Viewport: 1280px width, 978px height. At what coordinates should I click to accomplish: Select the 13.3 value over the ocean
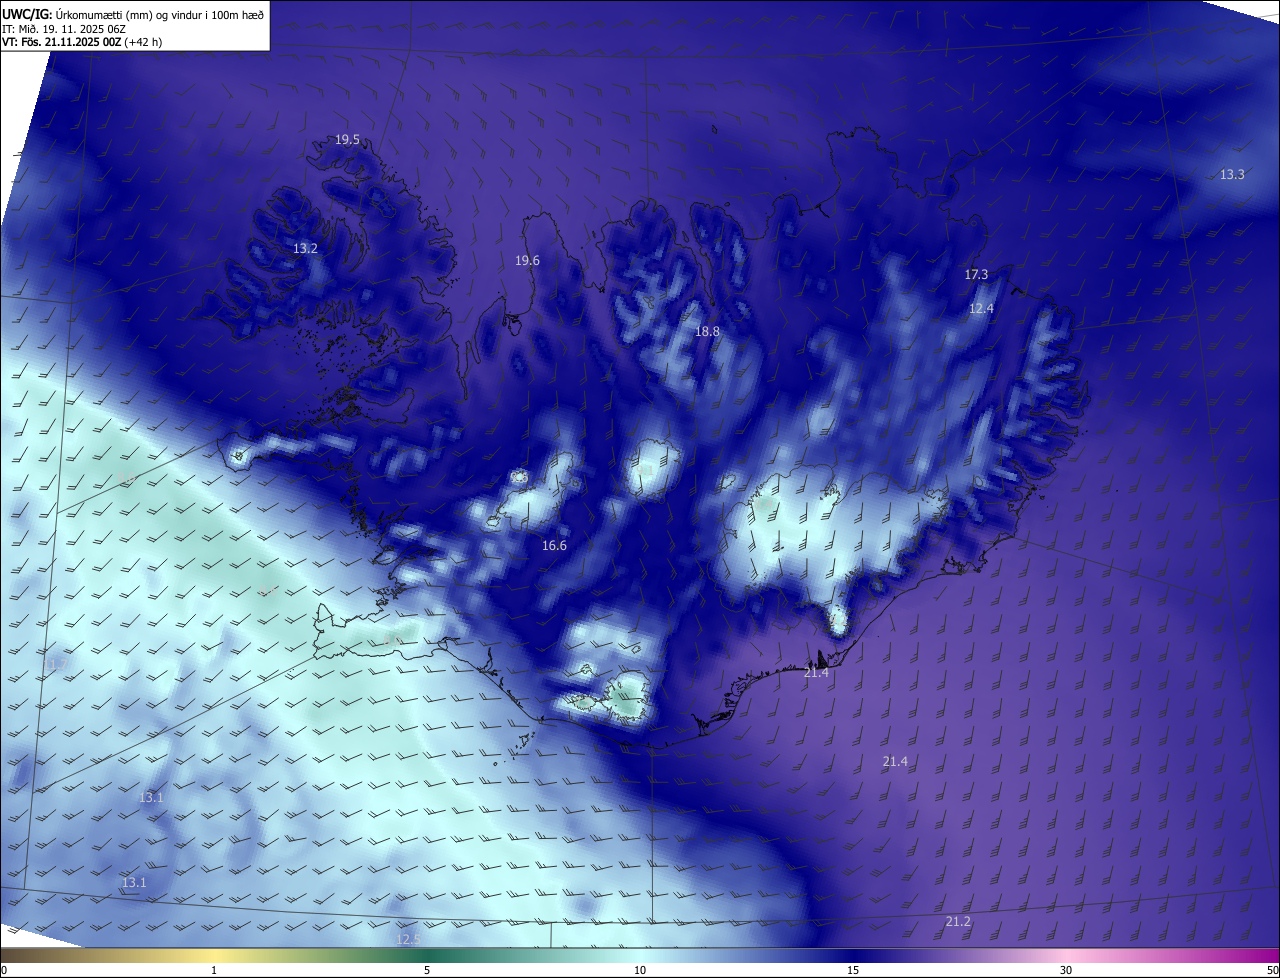(1232, 174)
